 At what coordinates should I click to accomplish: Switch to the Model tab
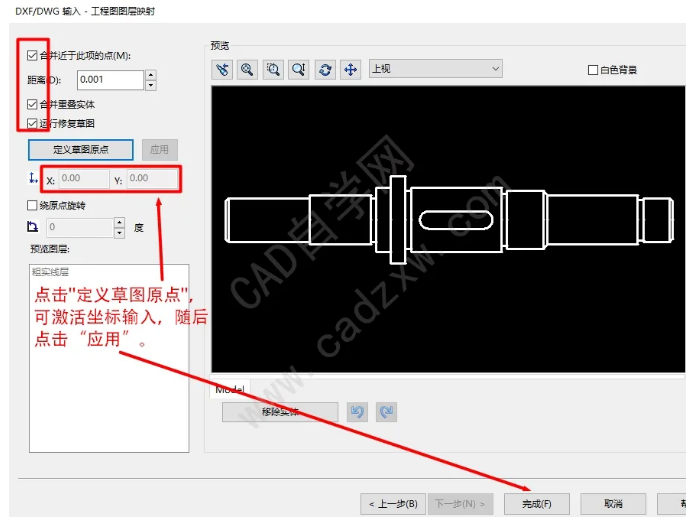coord(230,389)
